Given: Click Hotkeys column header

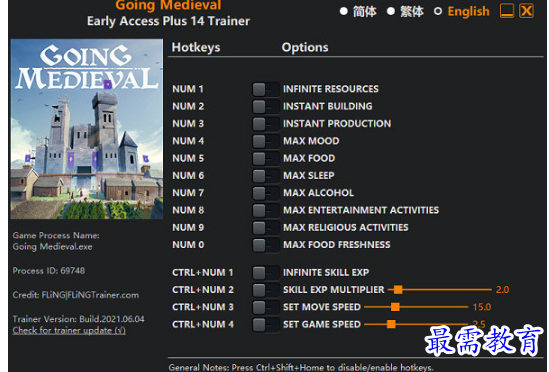Looking at the screenshot, I should [x=196, y=47].
